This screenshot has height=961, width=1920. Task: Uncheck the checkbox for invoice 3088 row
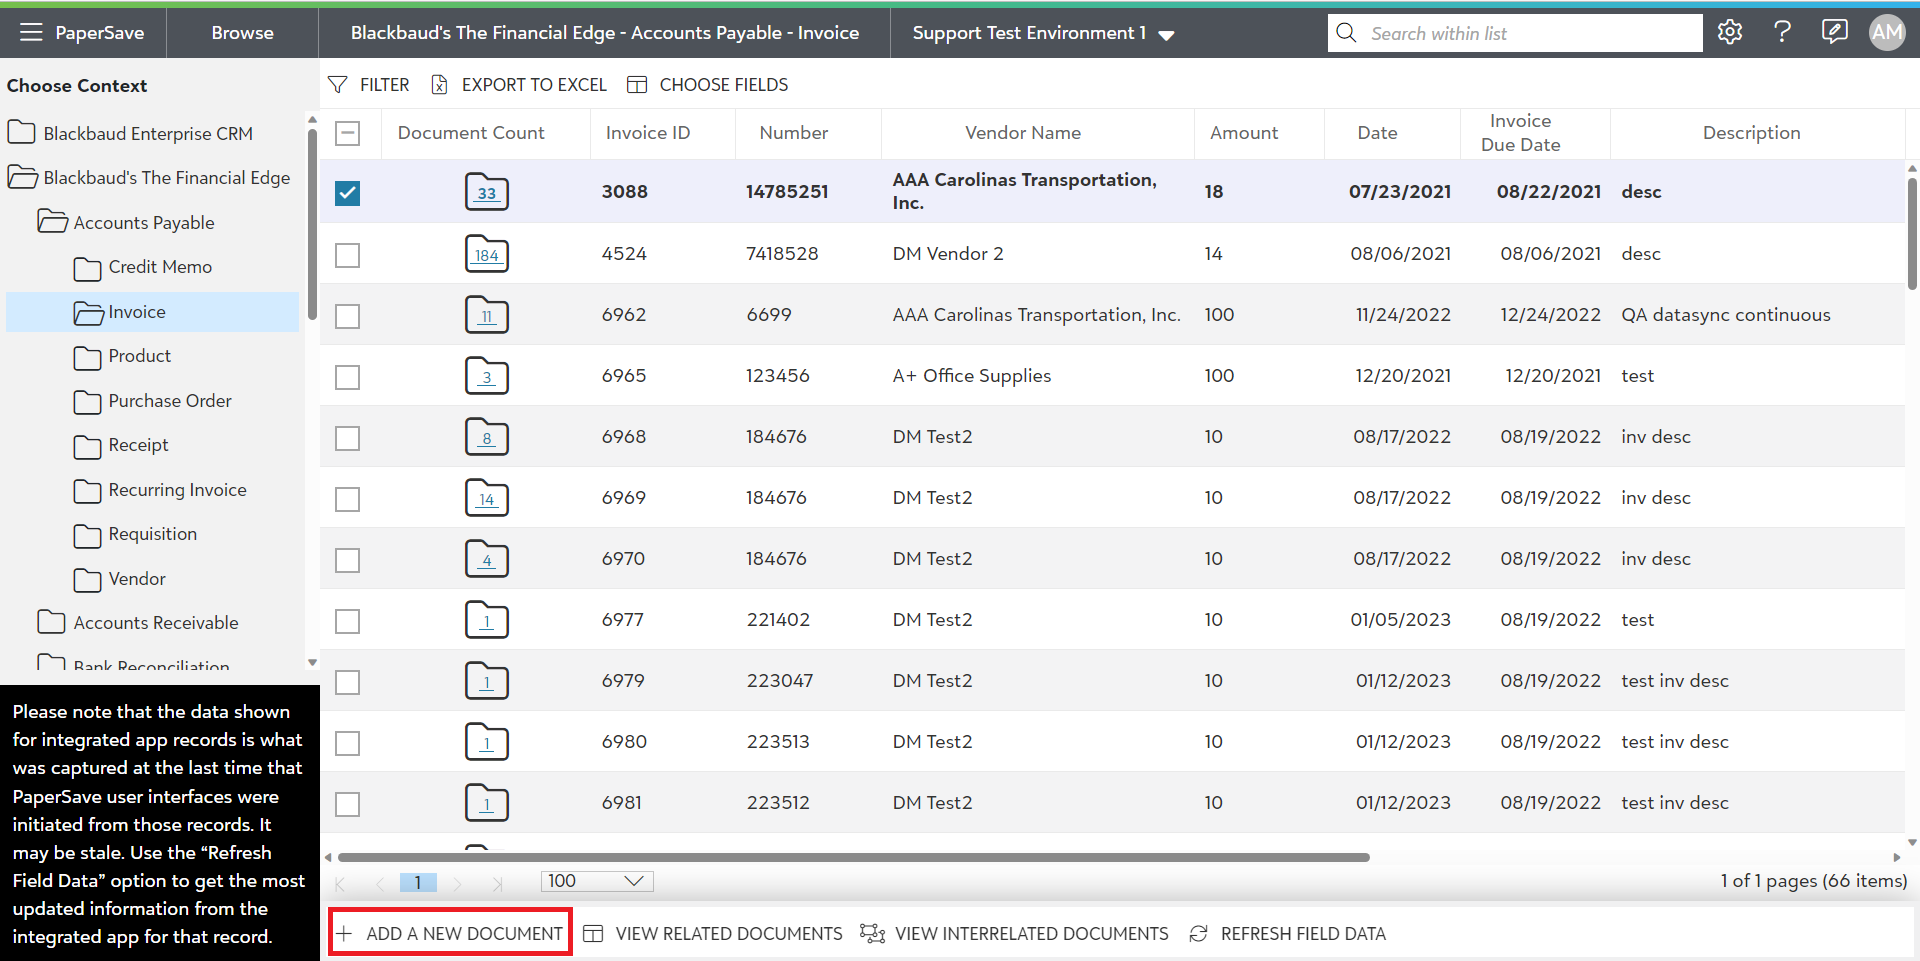tap(347, 192)
